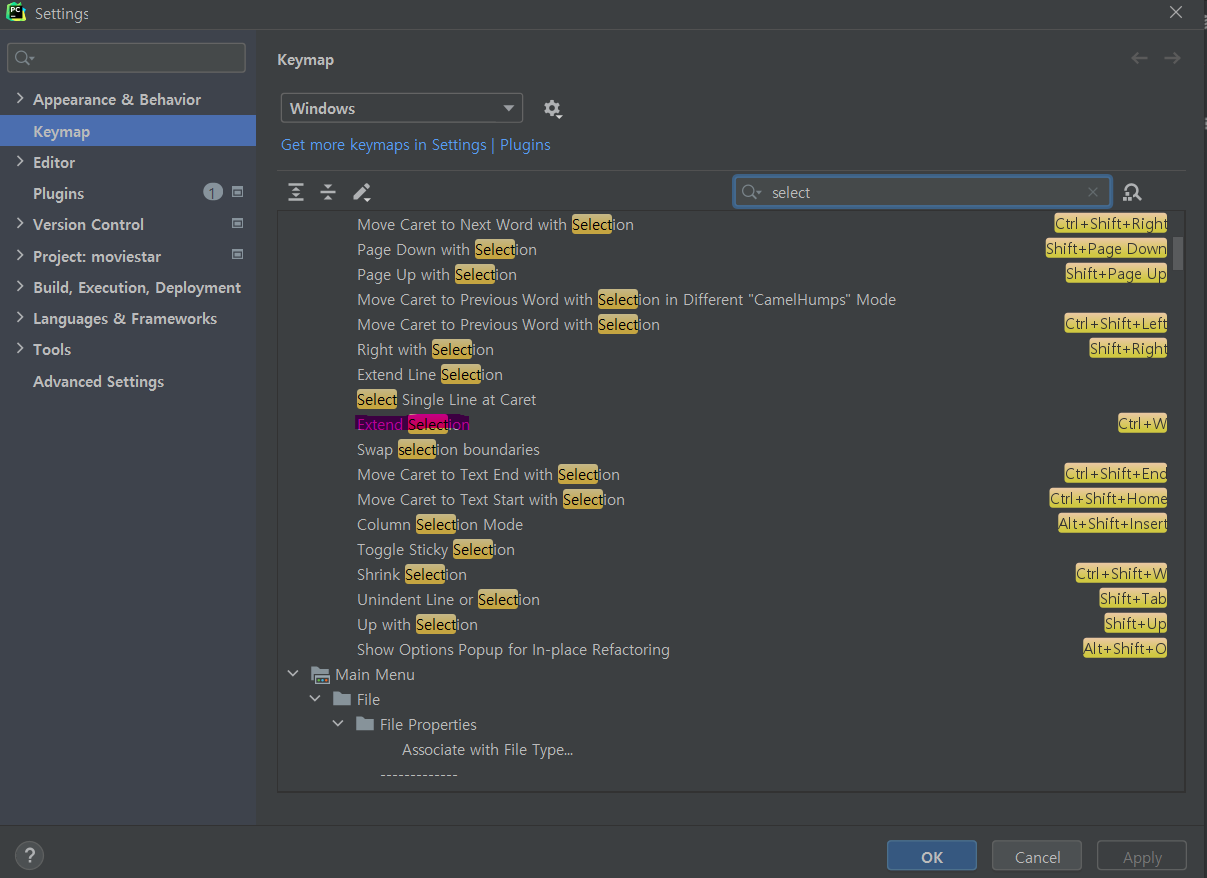Expand Languages & Frameworks section
Screen dimensions: 1207x878
20,318
